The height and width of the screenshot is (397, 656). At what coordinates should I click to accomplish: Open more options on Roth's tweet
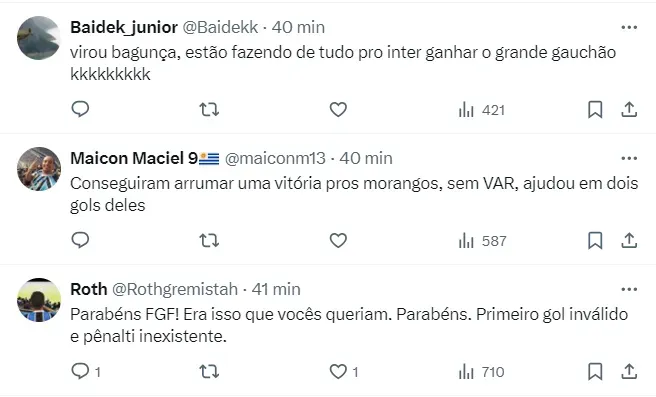pyautogui.click(x=629, y=289)
